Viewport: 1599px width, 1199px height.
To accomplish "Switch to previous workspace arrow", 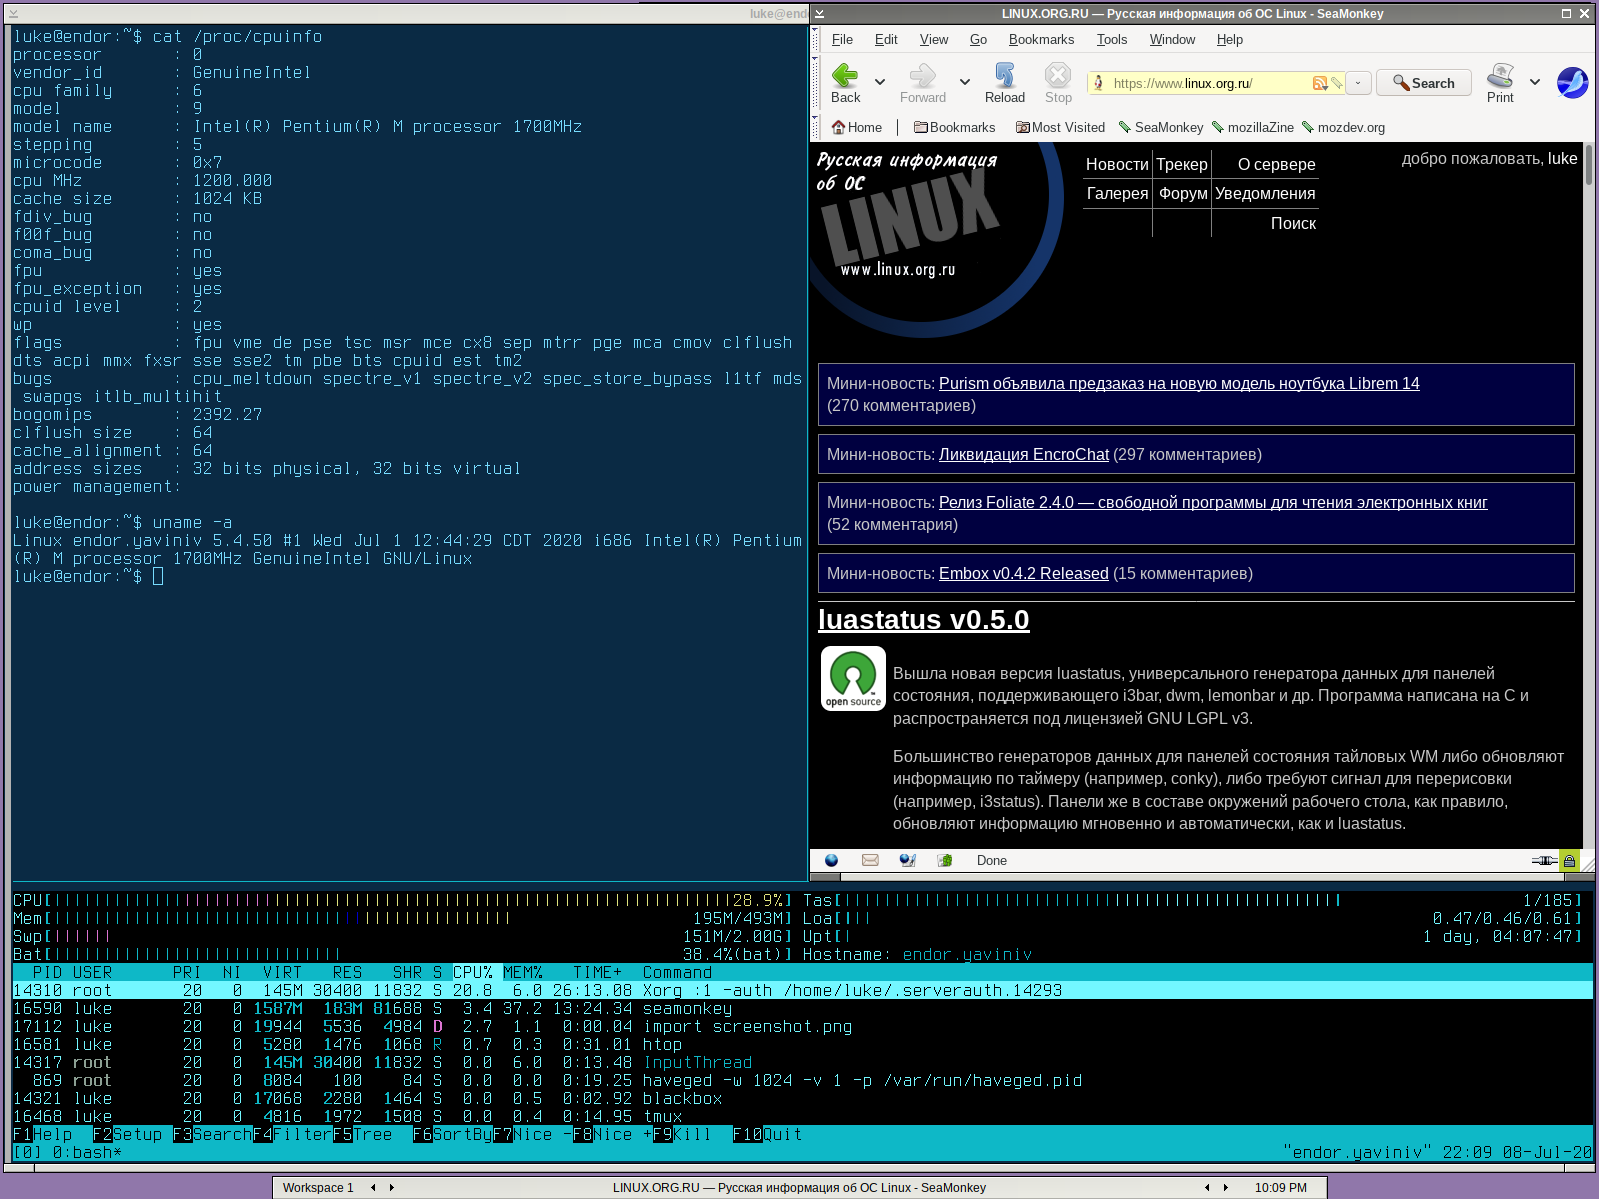I will (x=373, y=1188).
